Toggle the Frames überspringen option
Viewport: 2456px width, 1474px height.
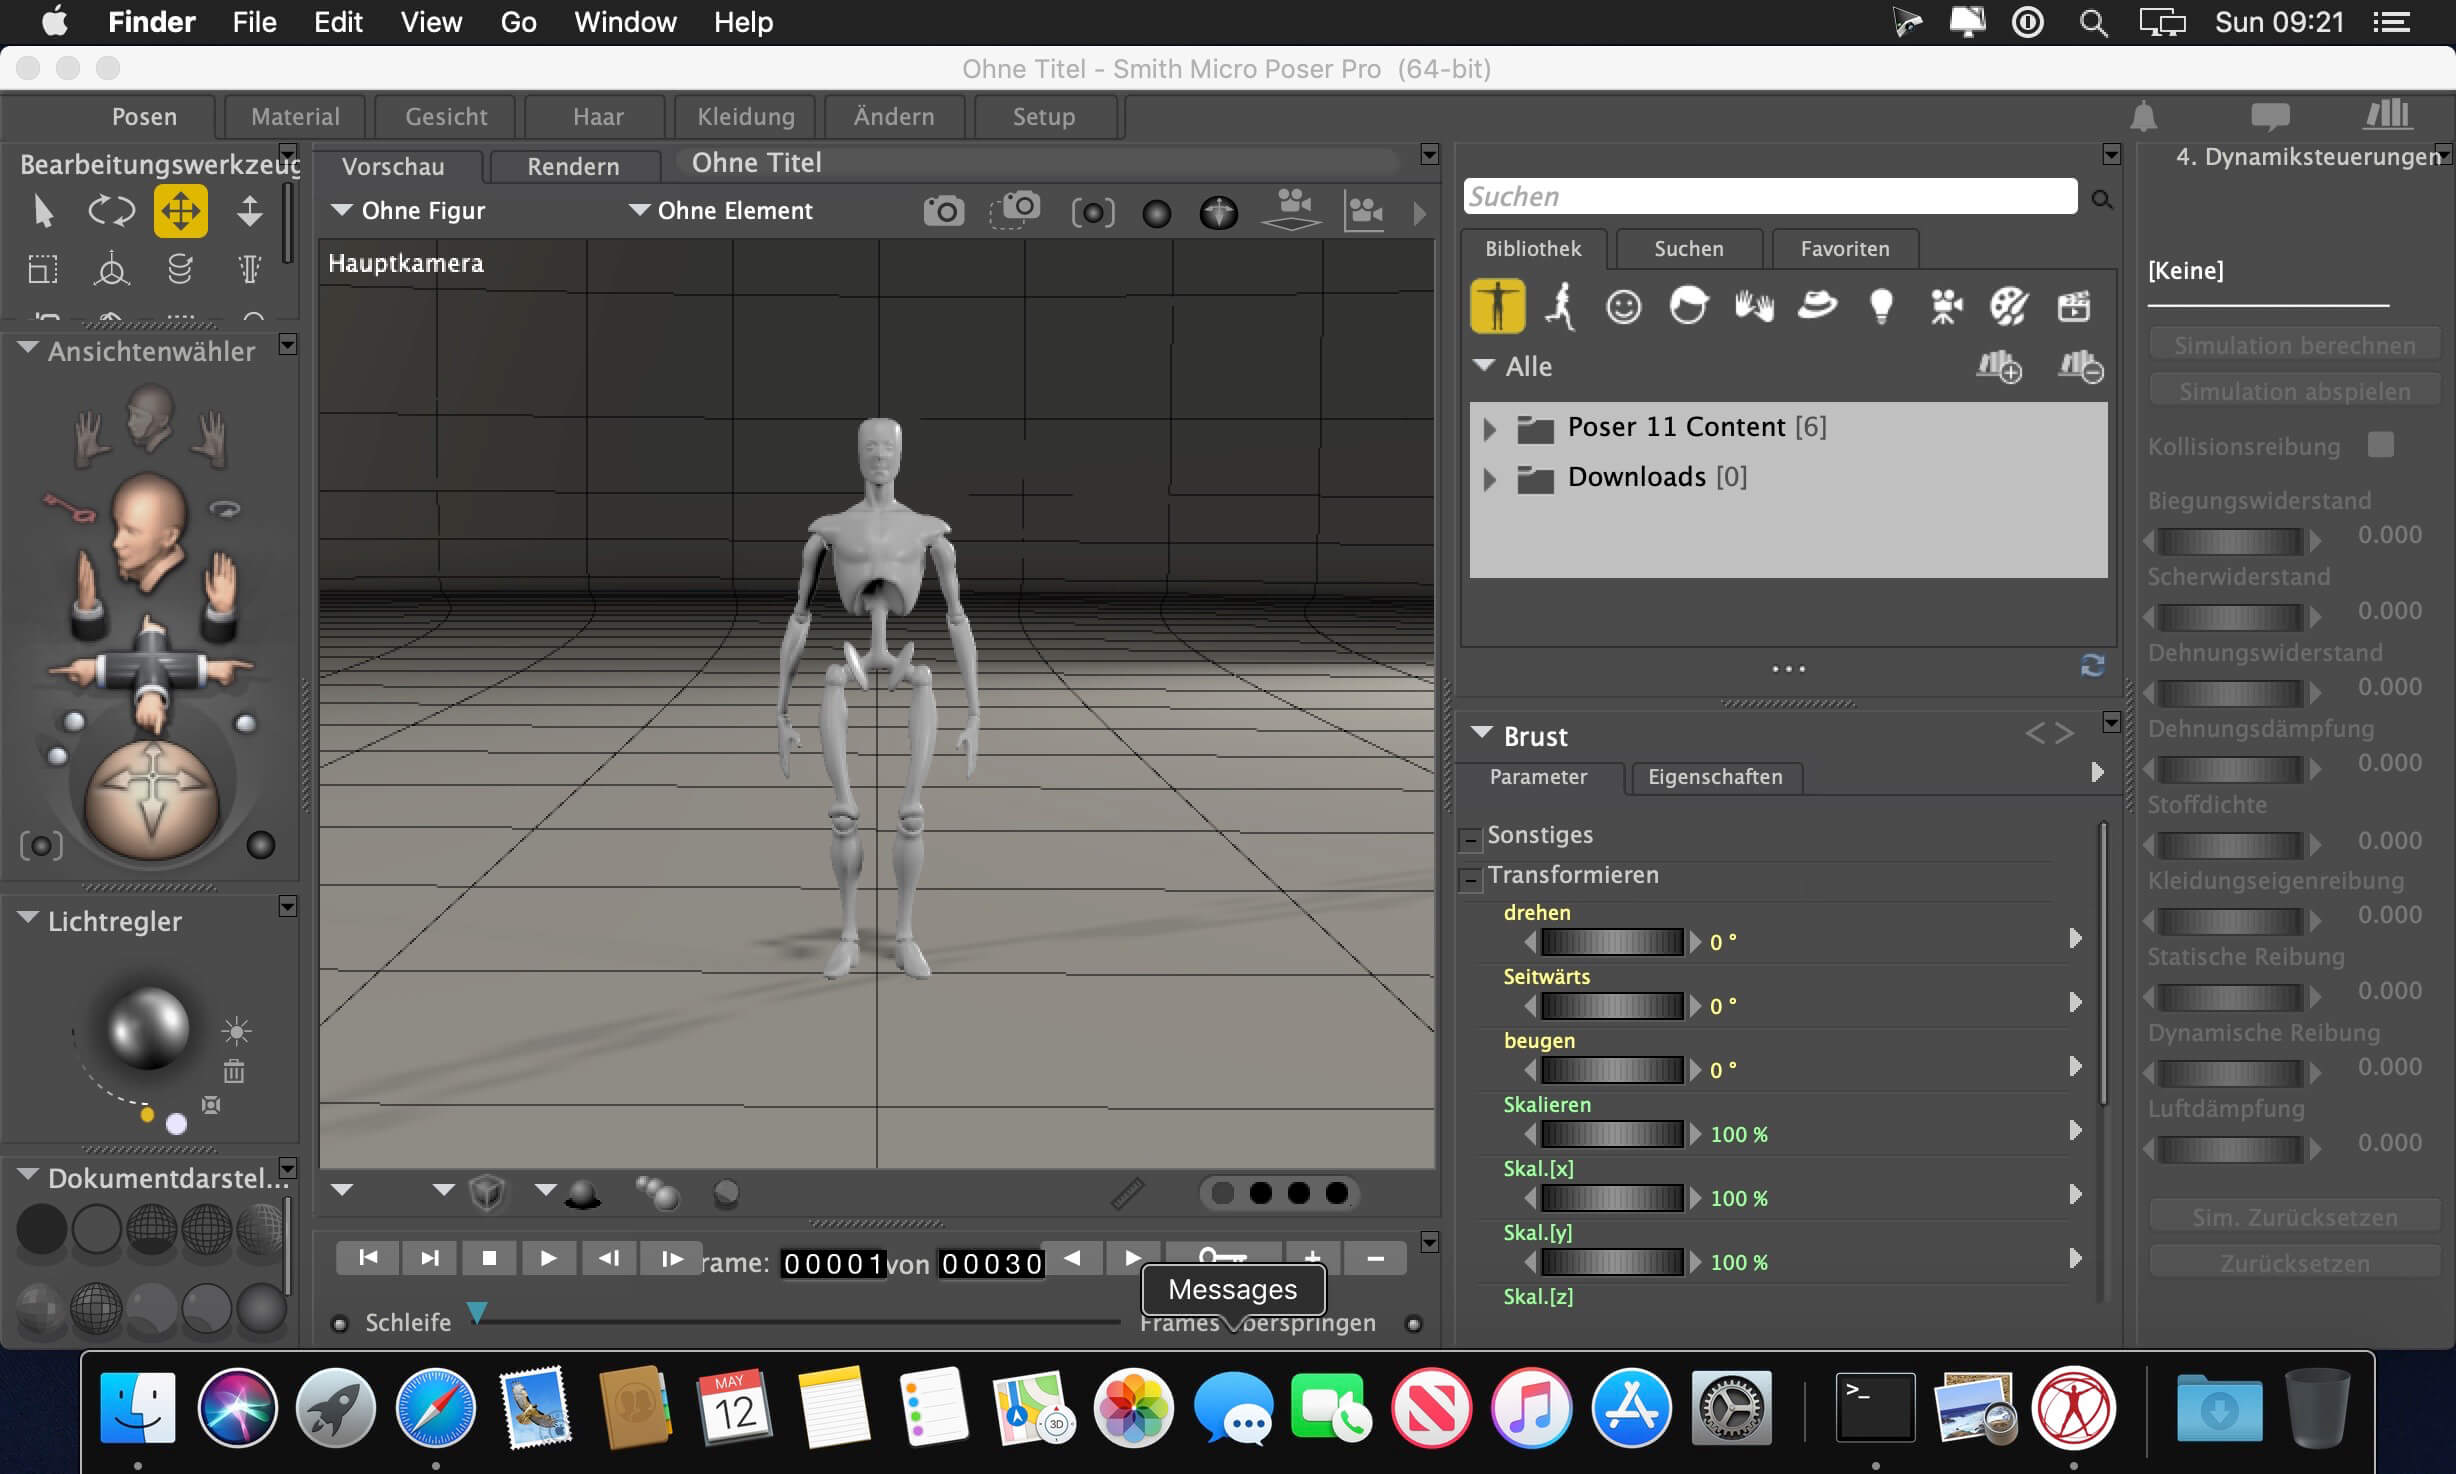point(1413,1324)
